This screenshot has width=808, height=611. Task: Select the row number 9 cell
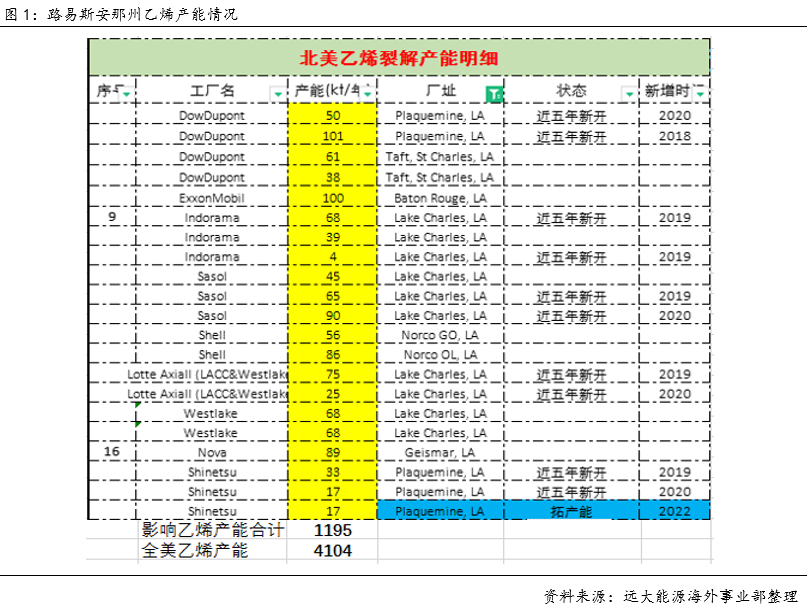pyautogui.click(x=112, y=217)
